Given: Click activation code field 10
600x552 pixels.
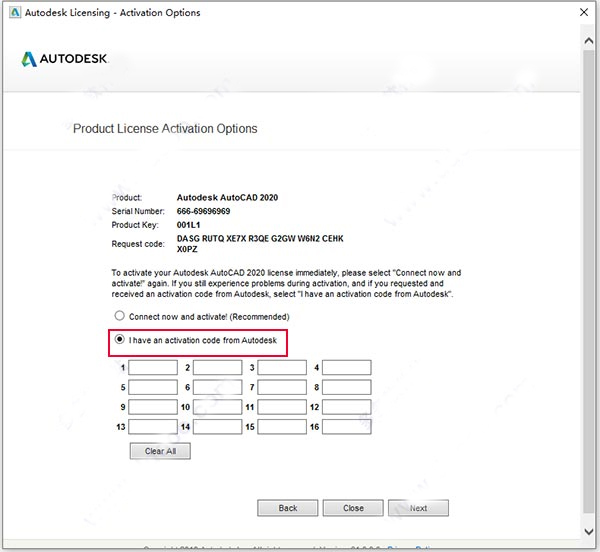Looking at the screenshot, I should [217, 407].
